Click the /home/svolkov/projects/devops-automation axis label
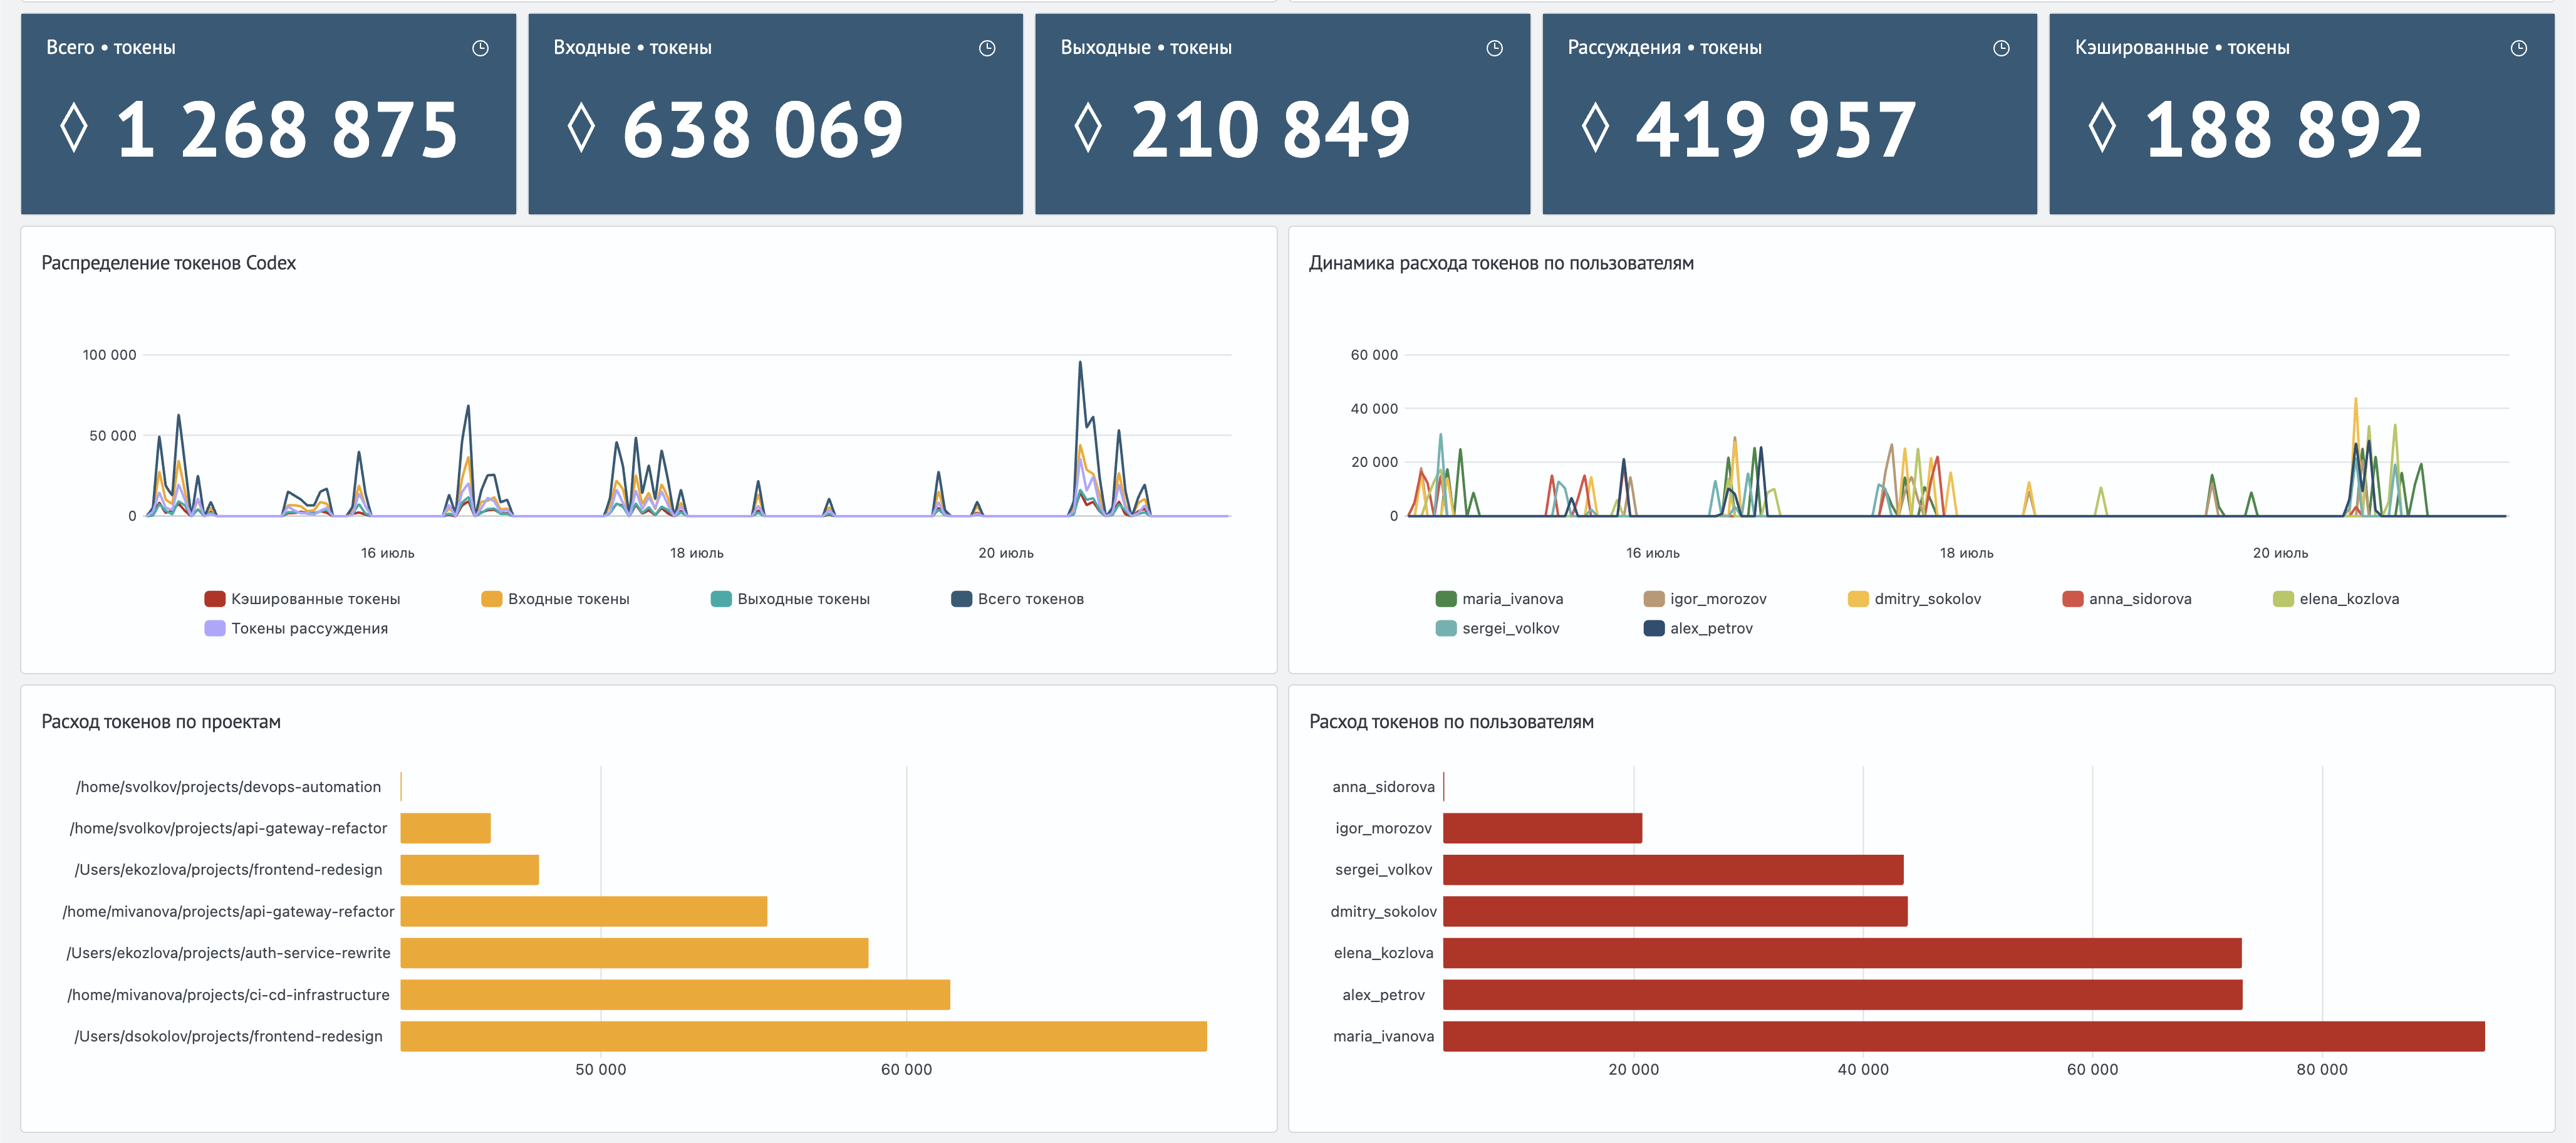Image resolution: width=2576 pixels, height=1143 pixels. [228, 787]
